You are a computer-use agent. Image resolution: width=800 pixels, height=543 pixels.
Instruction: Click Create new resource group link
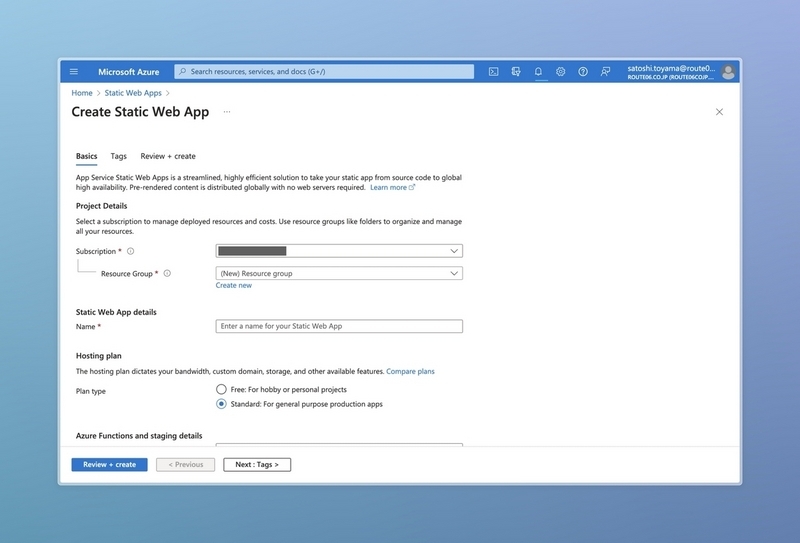click(x=234, y=285)
